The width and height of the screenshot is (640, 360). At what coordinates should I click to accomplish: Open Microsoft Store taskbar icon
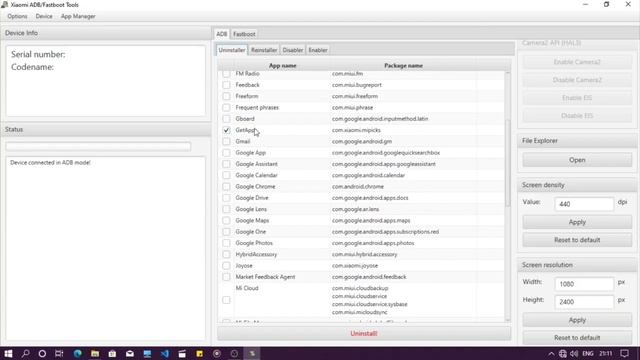pos(112,353)
